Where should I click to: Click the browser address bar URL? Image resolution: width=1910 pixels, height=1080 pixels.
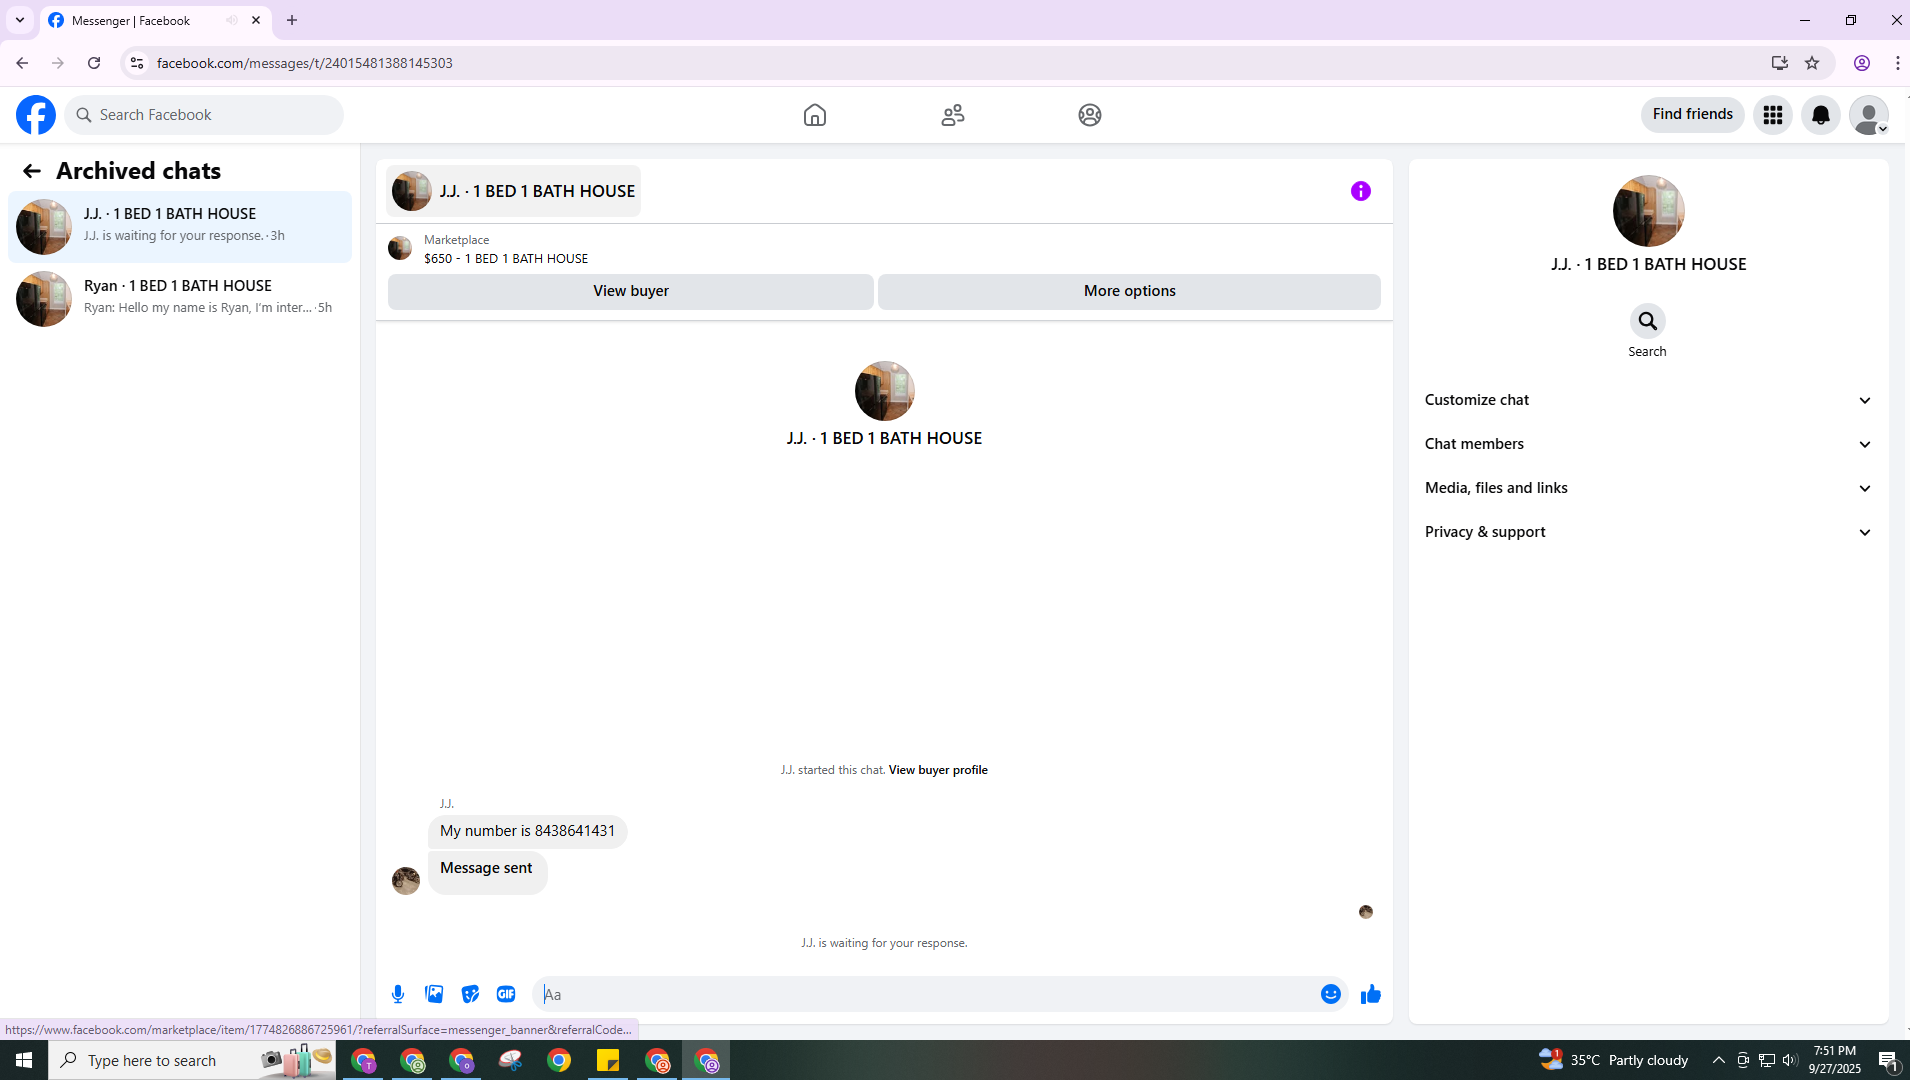[x=304, y=63]
